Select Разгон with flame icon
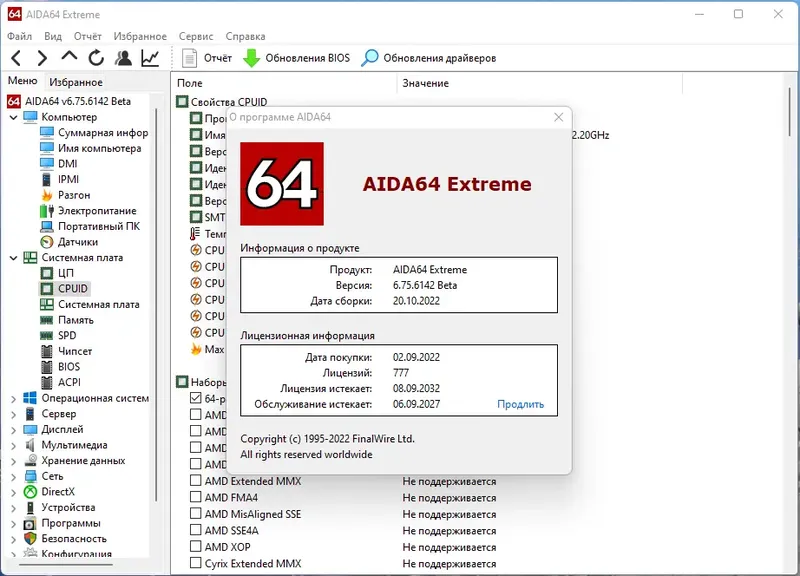This screenshot has height=576, width=800. coord(65,195)
